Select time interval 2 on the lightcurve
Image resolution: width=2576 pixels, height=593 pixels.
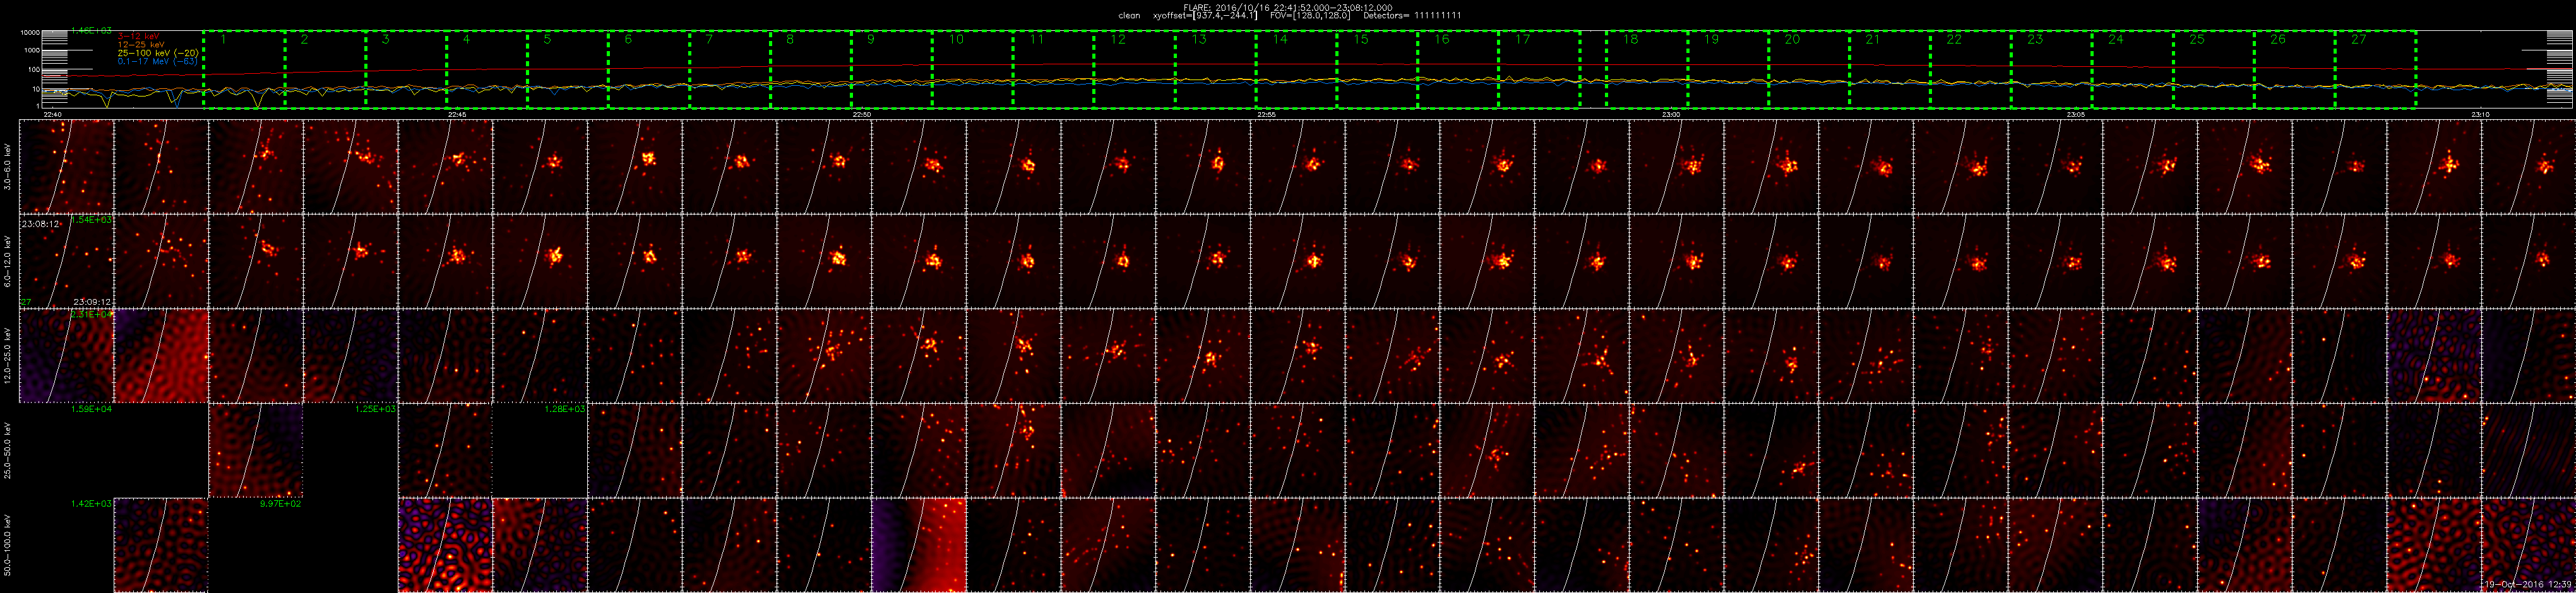point(325,69)
